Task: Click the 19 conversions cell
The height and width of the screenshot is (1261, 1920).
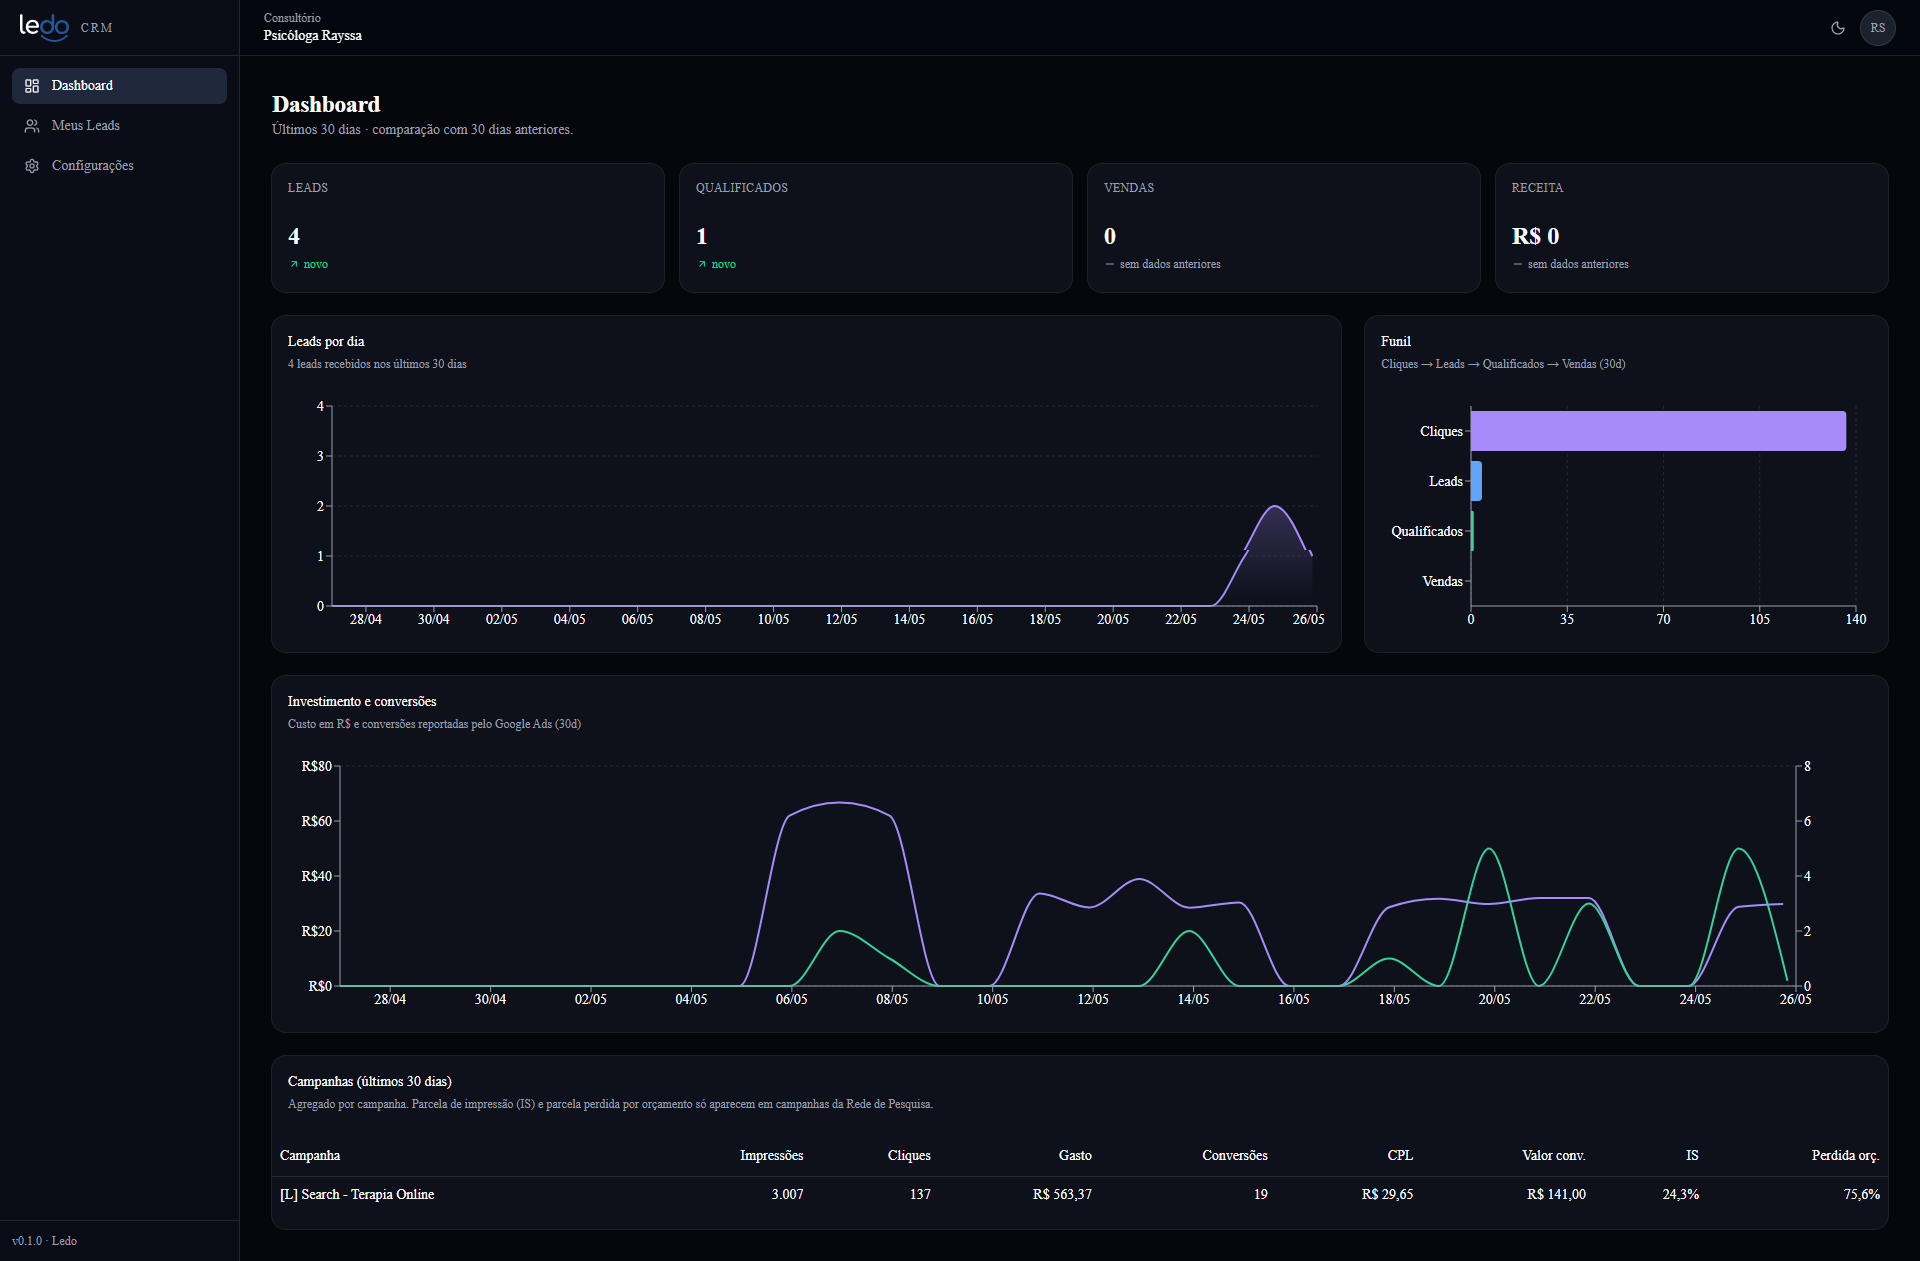Action: coord(1260,1194)
